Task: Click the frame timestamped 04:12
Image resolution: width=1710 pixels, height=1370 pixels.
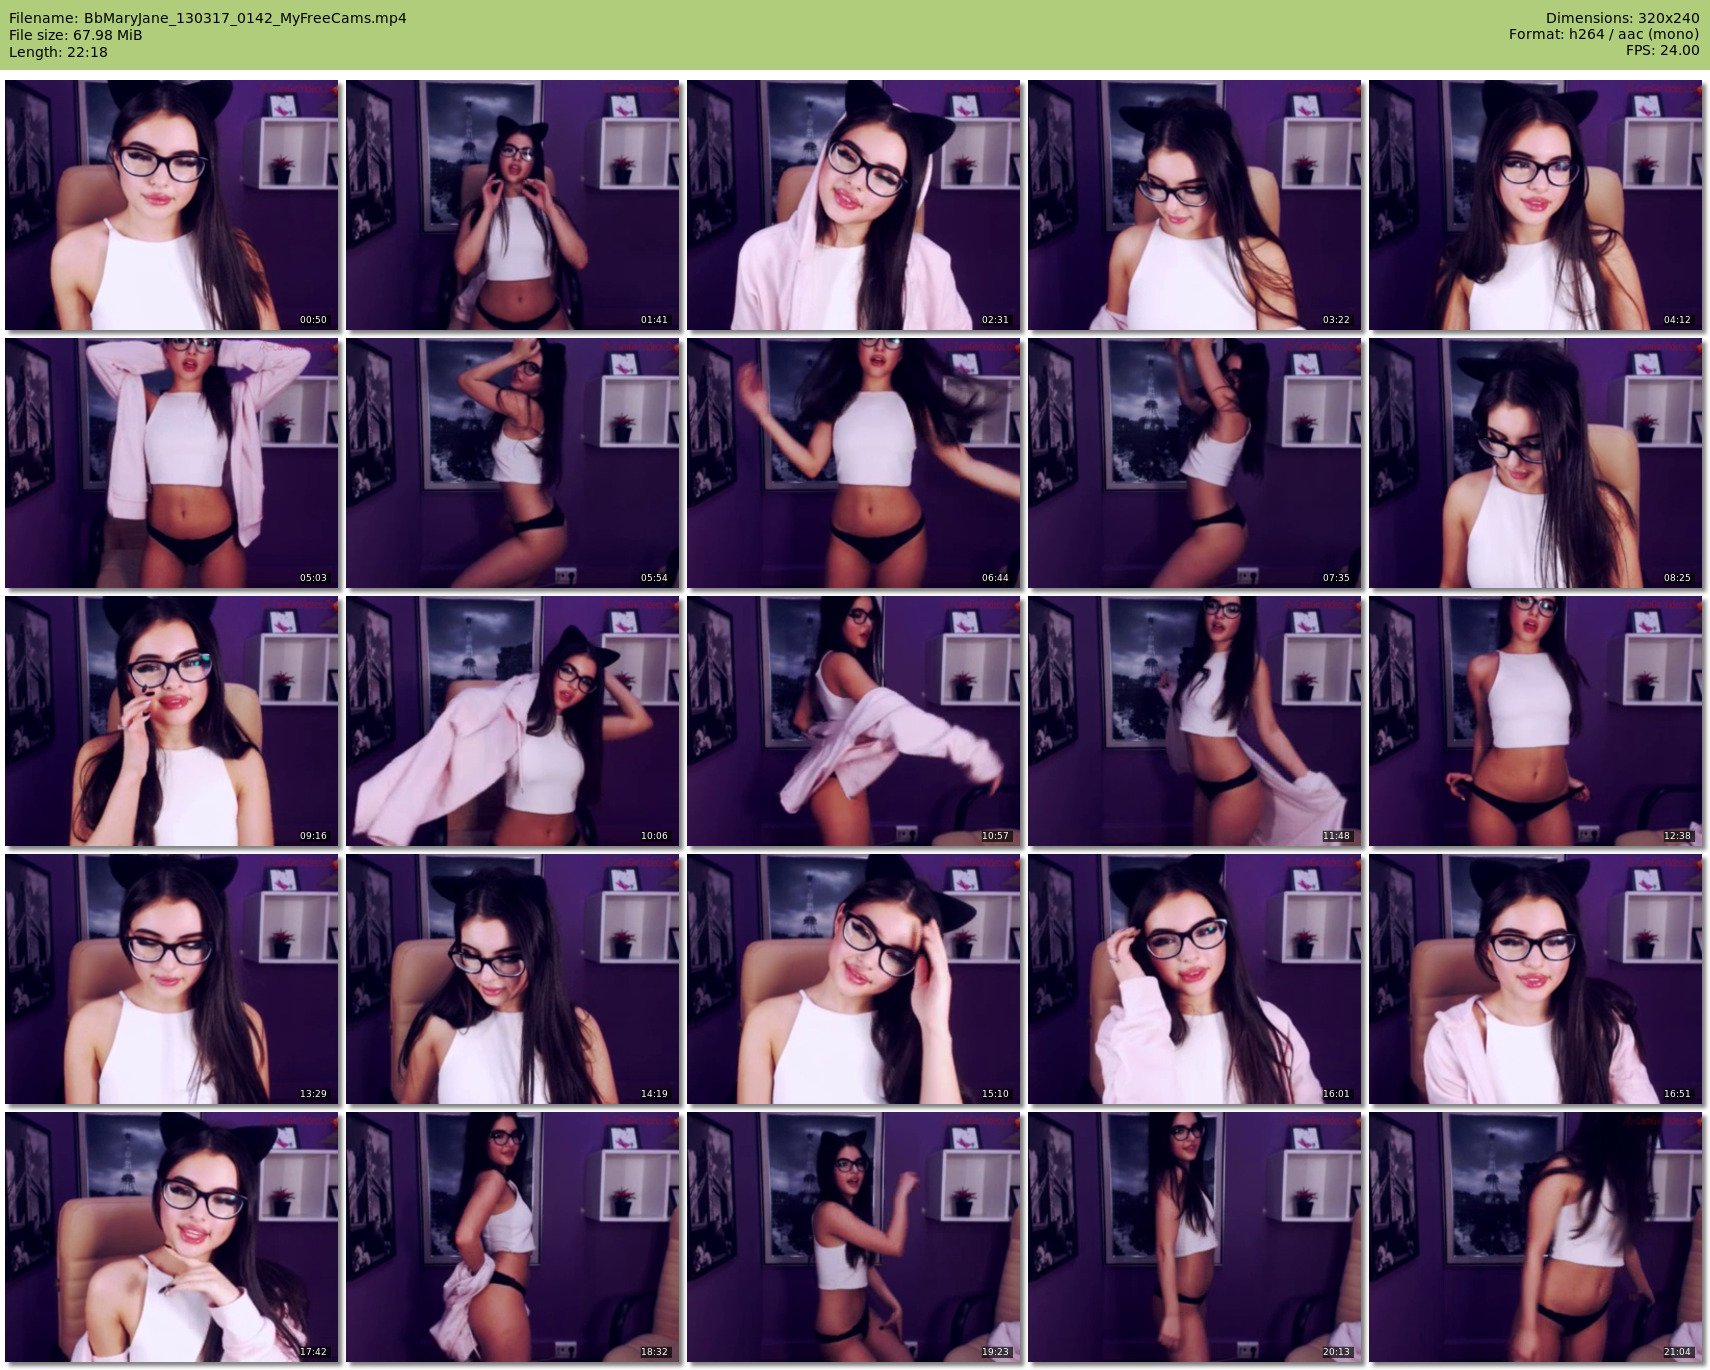Action: click(x=1535, y=205)
